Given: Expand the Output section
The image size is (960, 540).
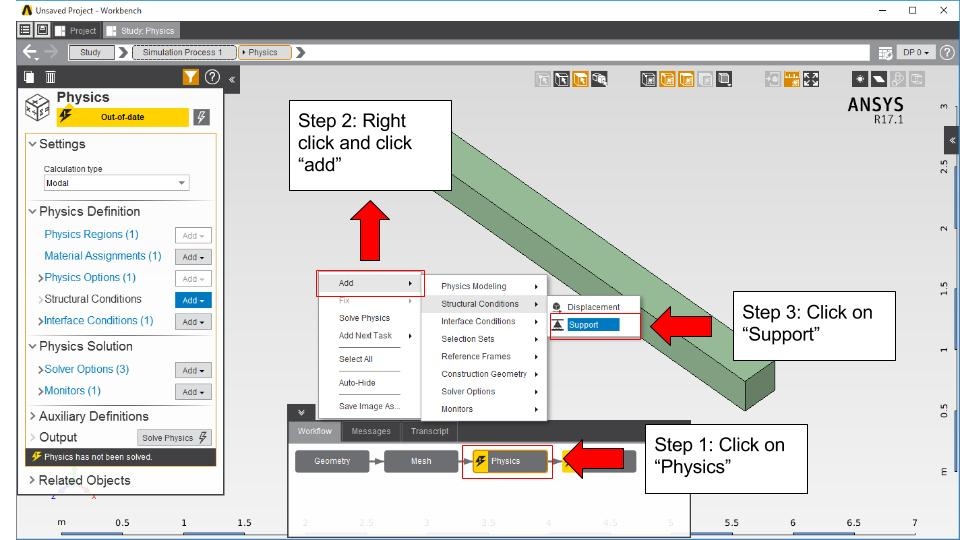Looking at the screenshot, I should coord(32,437).
